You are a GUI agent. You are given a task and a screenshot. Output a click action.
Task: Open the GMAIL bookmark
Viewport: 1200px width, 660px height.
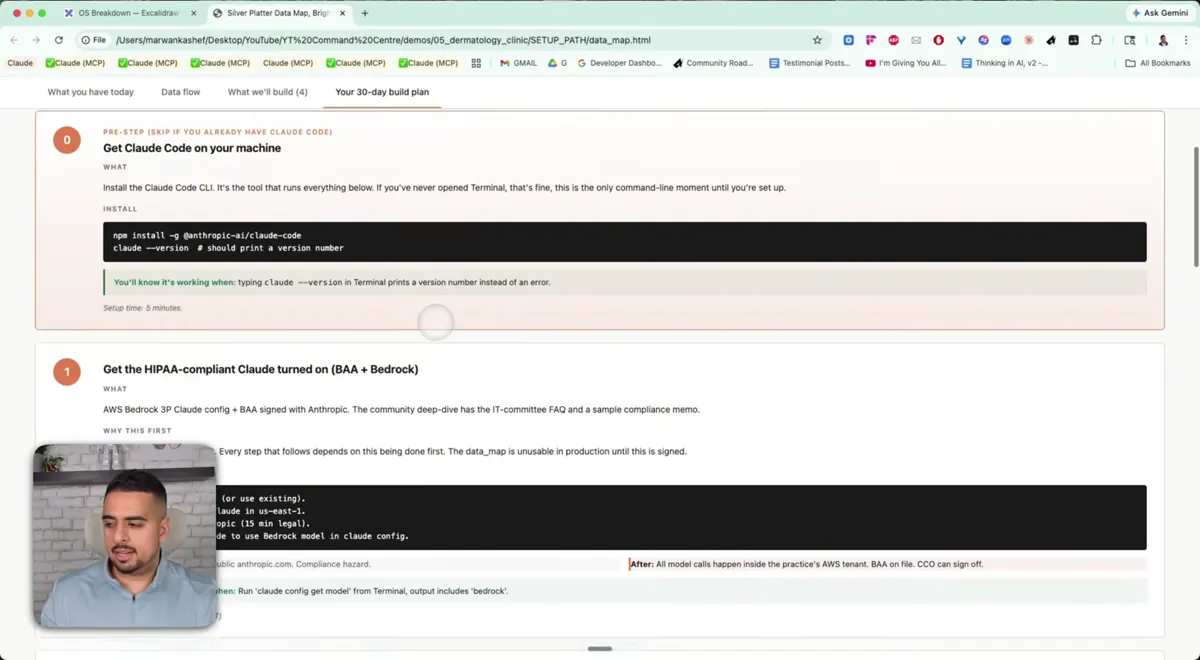518,63
